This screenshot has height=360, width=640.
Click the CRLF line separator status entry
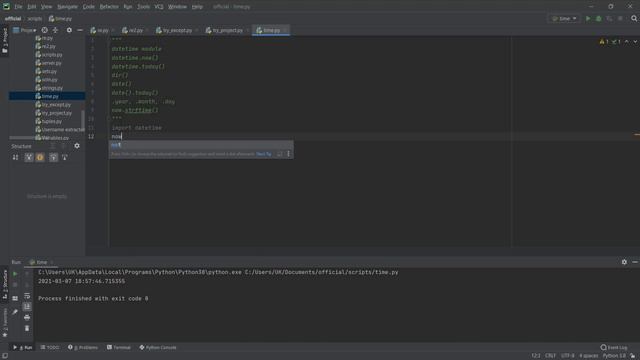click(550, 356)
